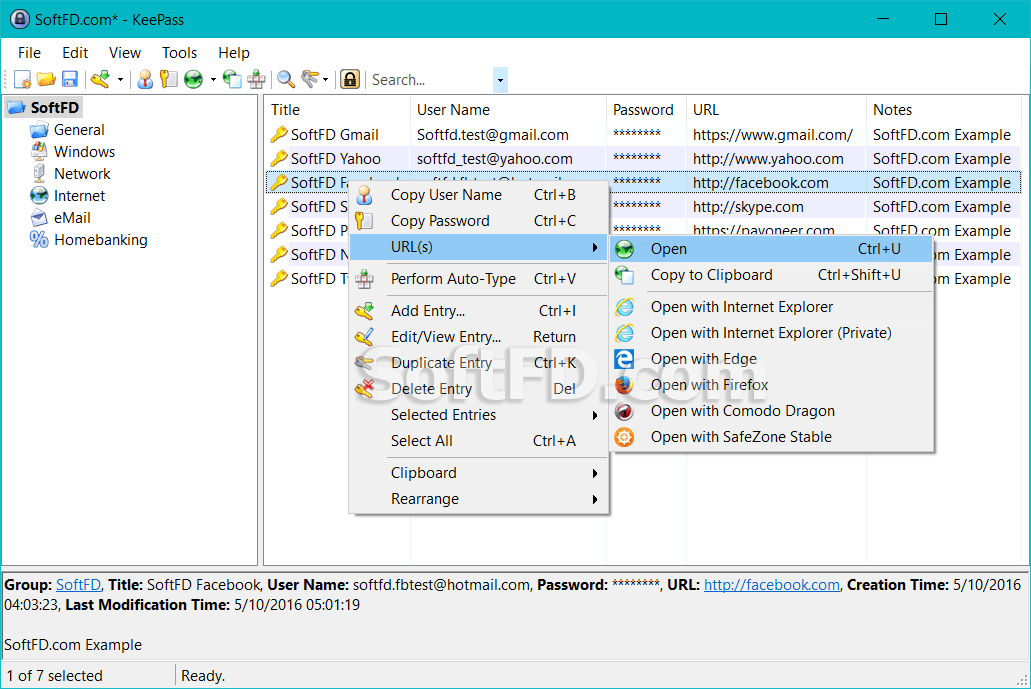Viewport: 1031px width, 689px height.
Task: Choose Open in the URL(s) submenu
Action: click(772, 249)
